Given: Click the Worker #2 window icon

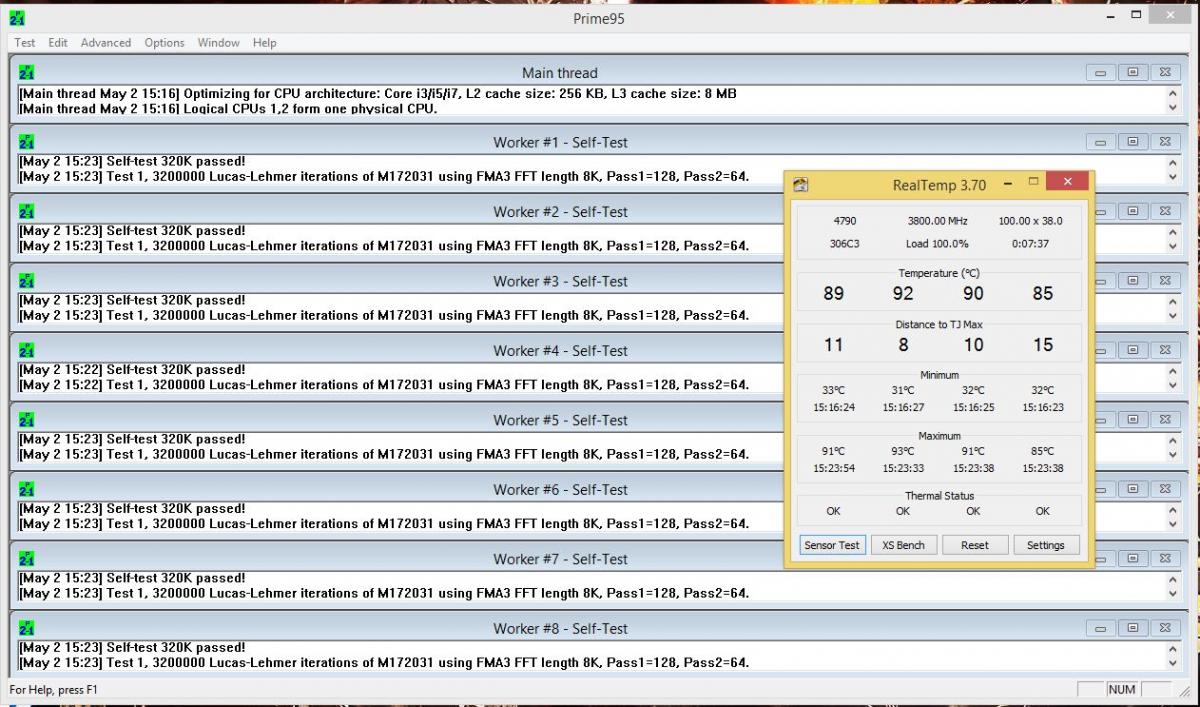Looking at the screenshot, I should (27, 212).
